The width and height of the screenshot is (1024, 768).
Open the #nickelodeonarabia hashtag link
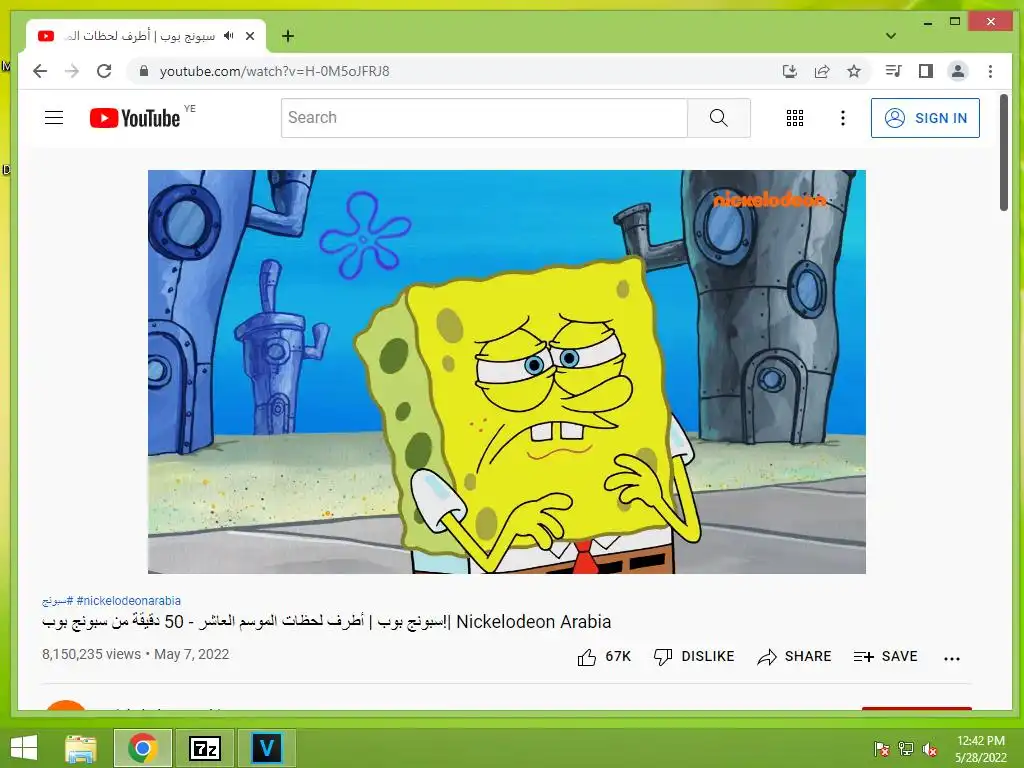click(129, 600)
